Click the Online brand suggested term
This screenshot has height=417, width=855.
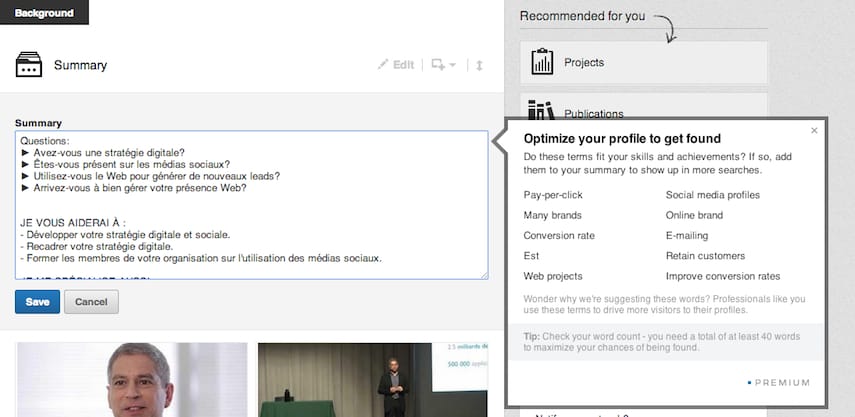(694, 215)
